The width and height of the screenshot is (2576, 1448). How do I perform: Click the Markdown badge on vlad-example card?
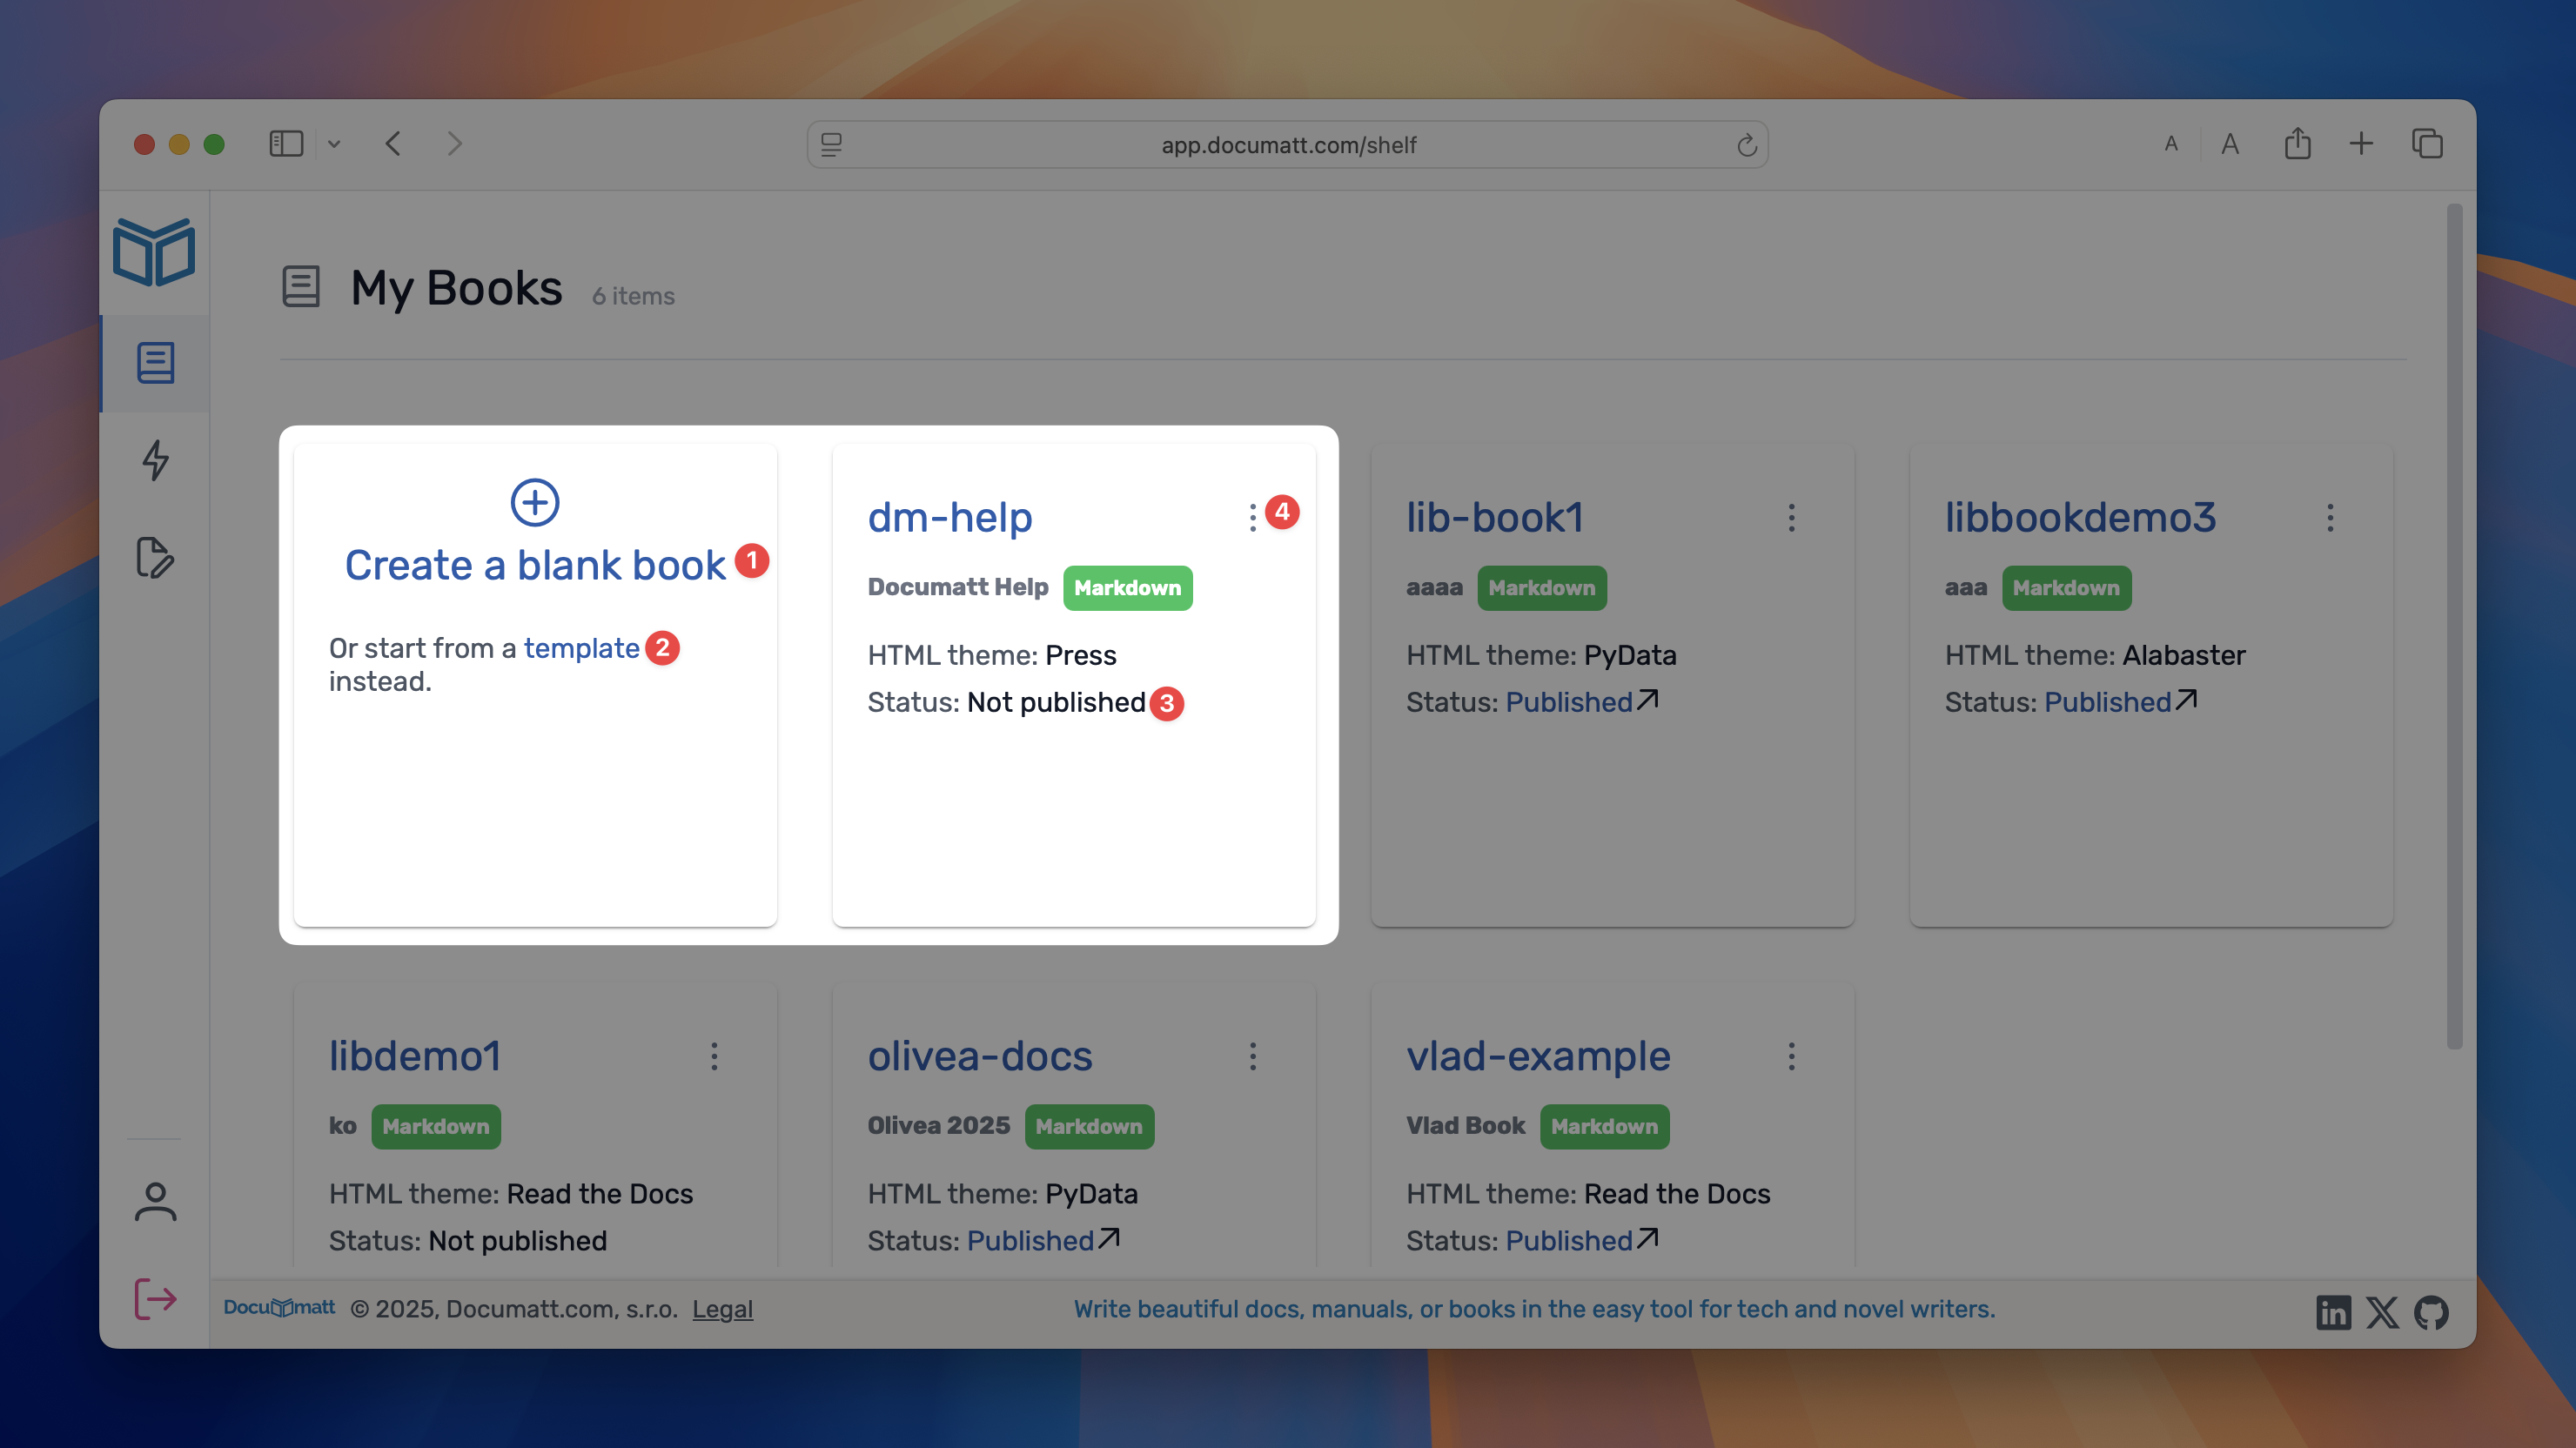tap(1604, 1127)
